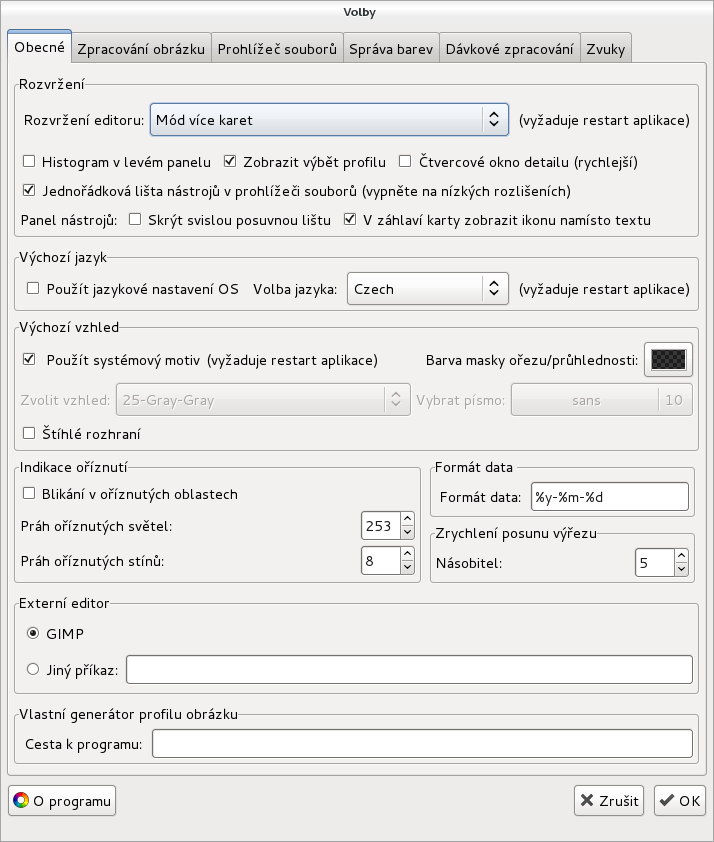Click the Práh oříznutých světel 253 field
This screenshot has height=842, width=714.
(x=381, y=526)
